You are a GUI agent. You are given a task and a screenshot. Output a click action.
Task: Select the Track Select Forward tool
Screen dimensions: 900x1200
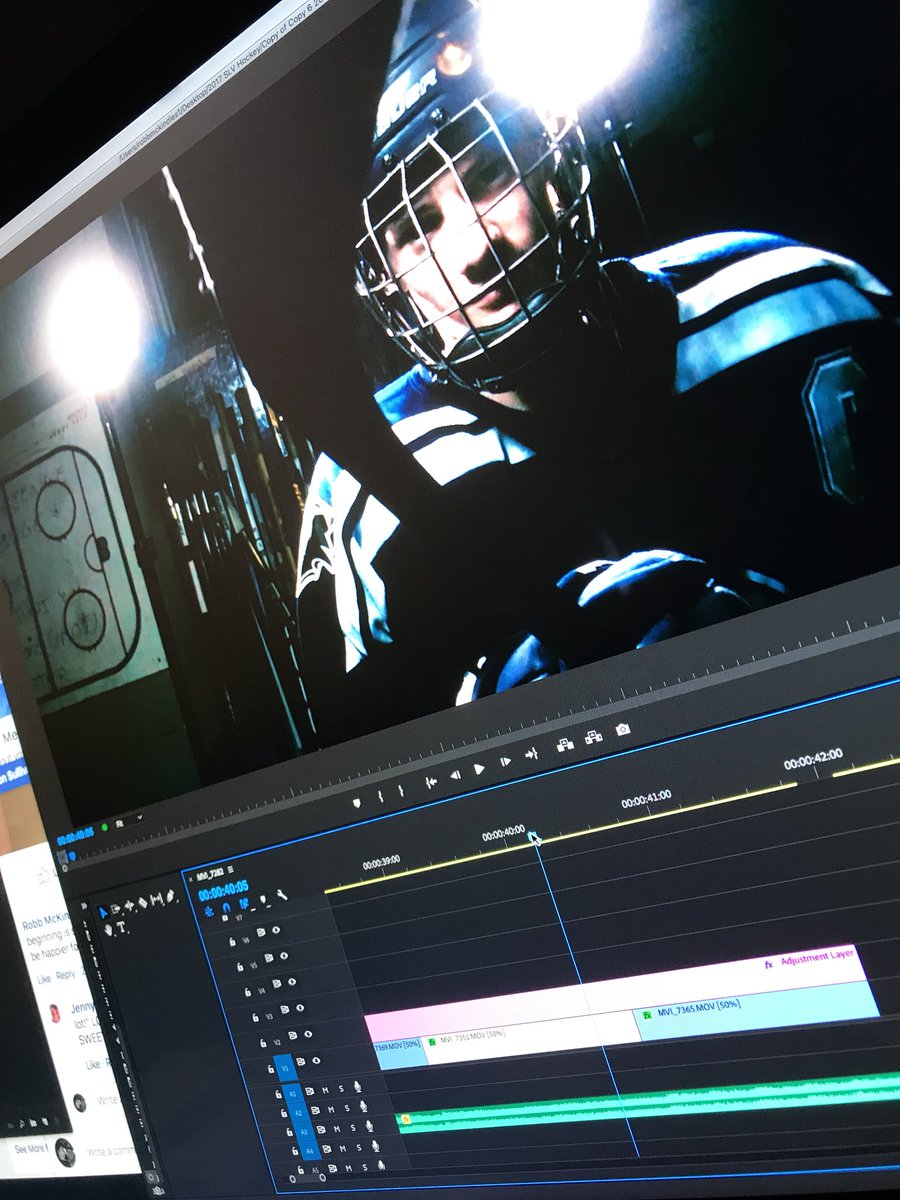click(116, 909)
